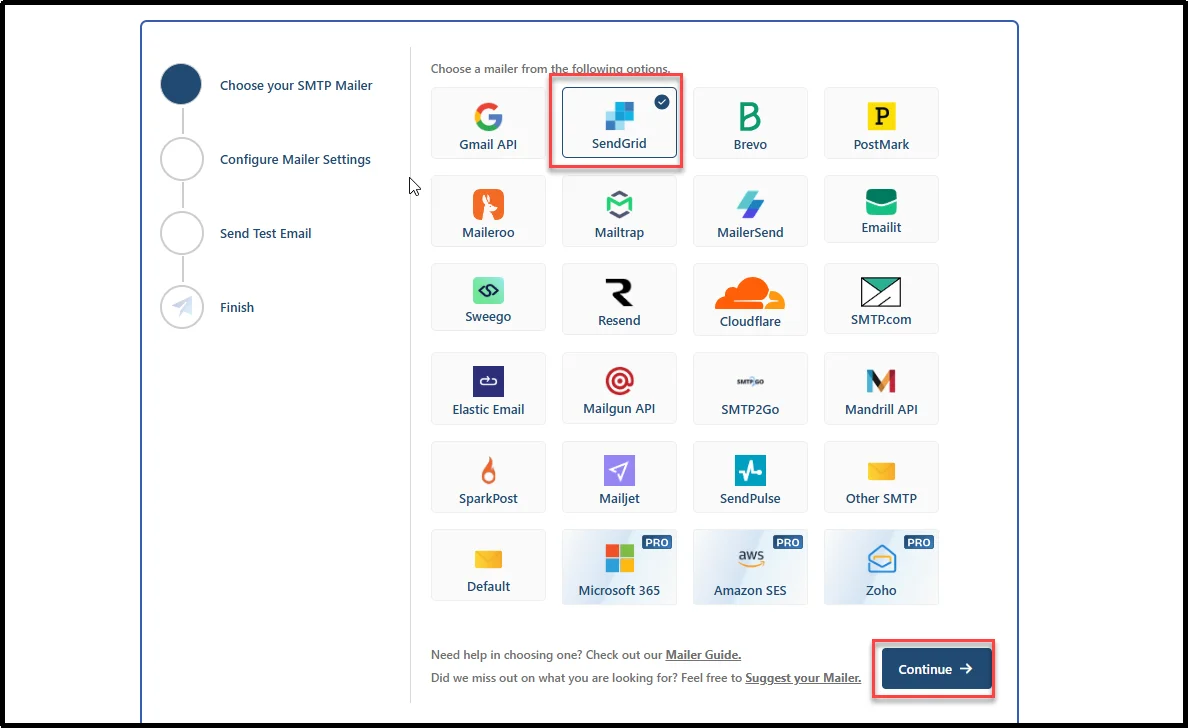Screen dimensions: 1188x728
Task: Choose the Default mailer icon
Action: click(x=488, y=559)
